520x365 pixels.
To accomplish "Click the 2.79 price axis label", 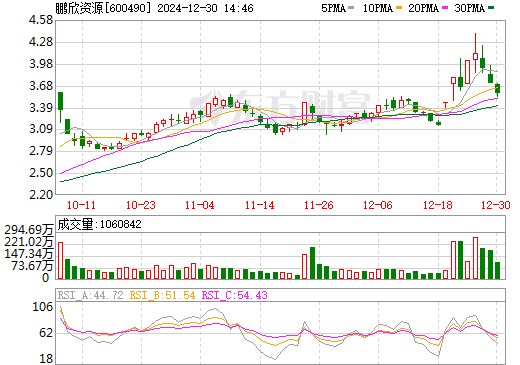I will (41, 151).
